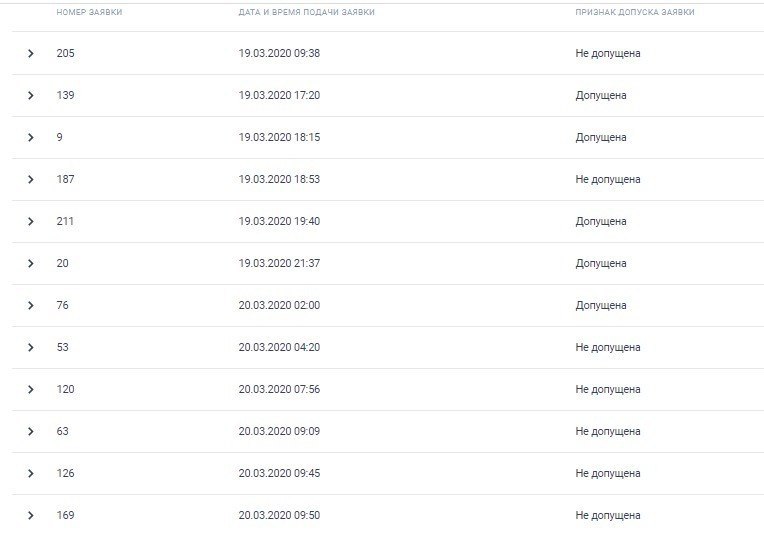Expand the row for application 20
This screenshot has height=533, width=764.
coord(31,263)
